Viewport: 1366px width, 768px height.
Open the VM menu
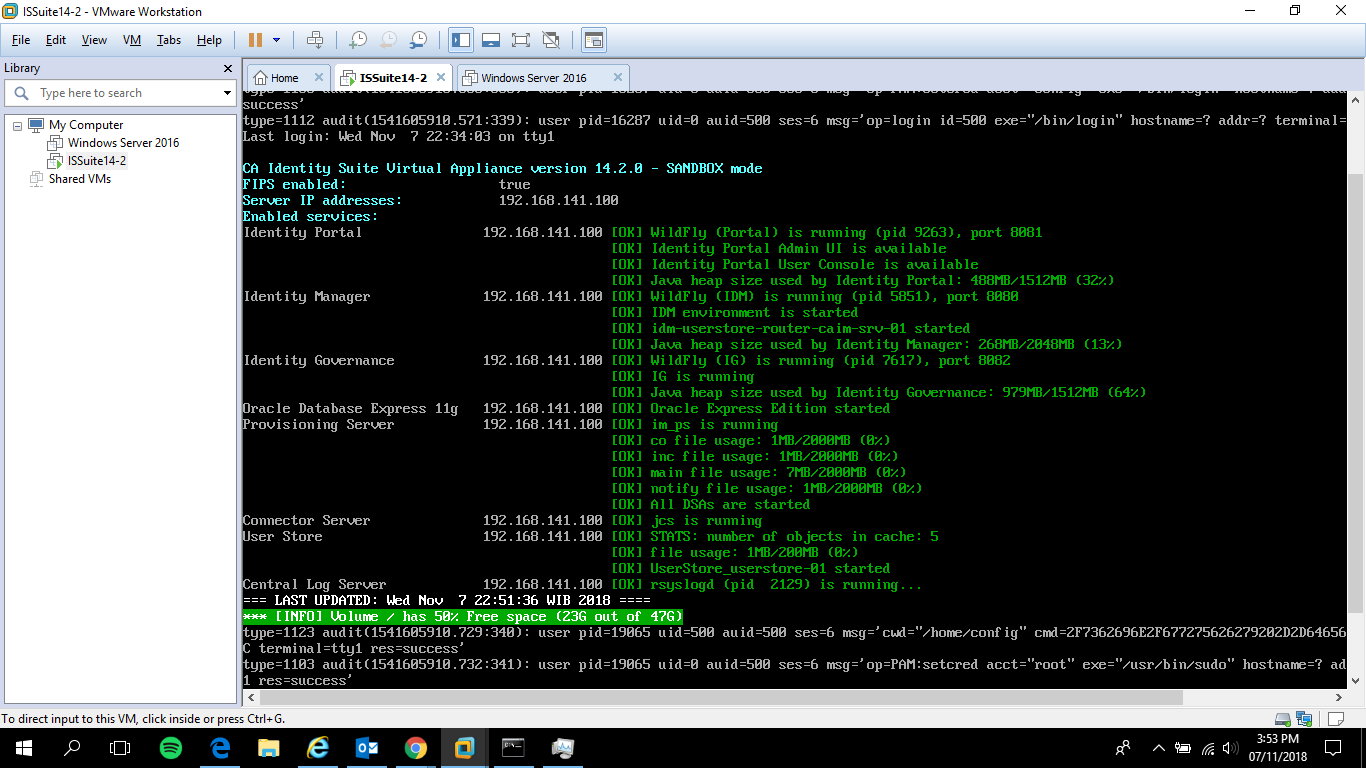132,40
